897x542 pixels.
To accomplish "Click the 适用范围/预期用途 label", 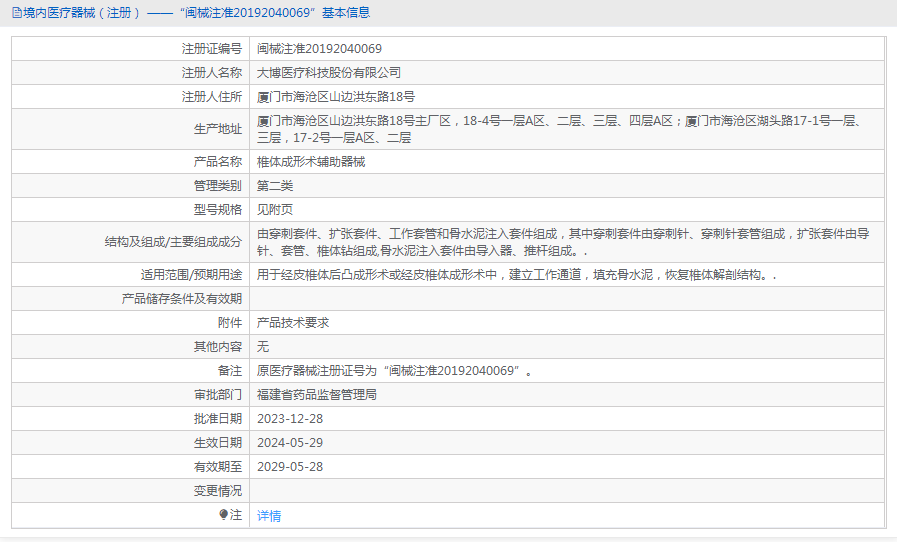I will pyautogui.click(x=192, y=275).
